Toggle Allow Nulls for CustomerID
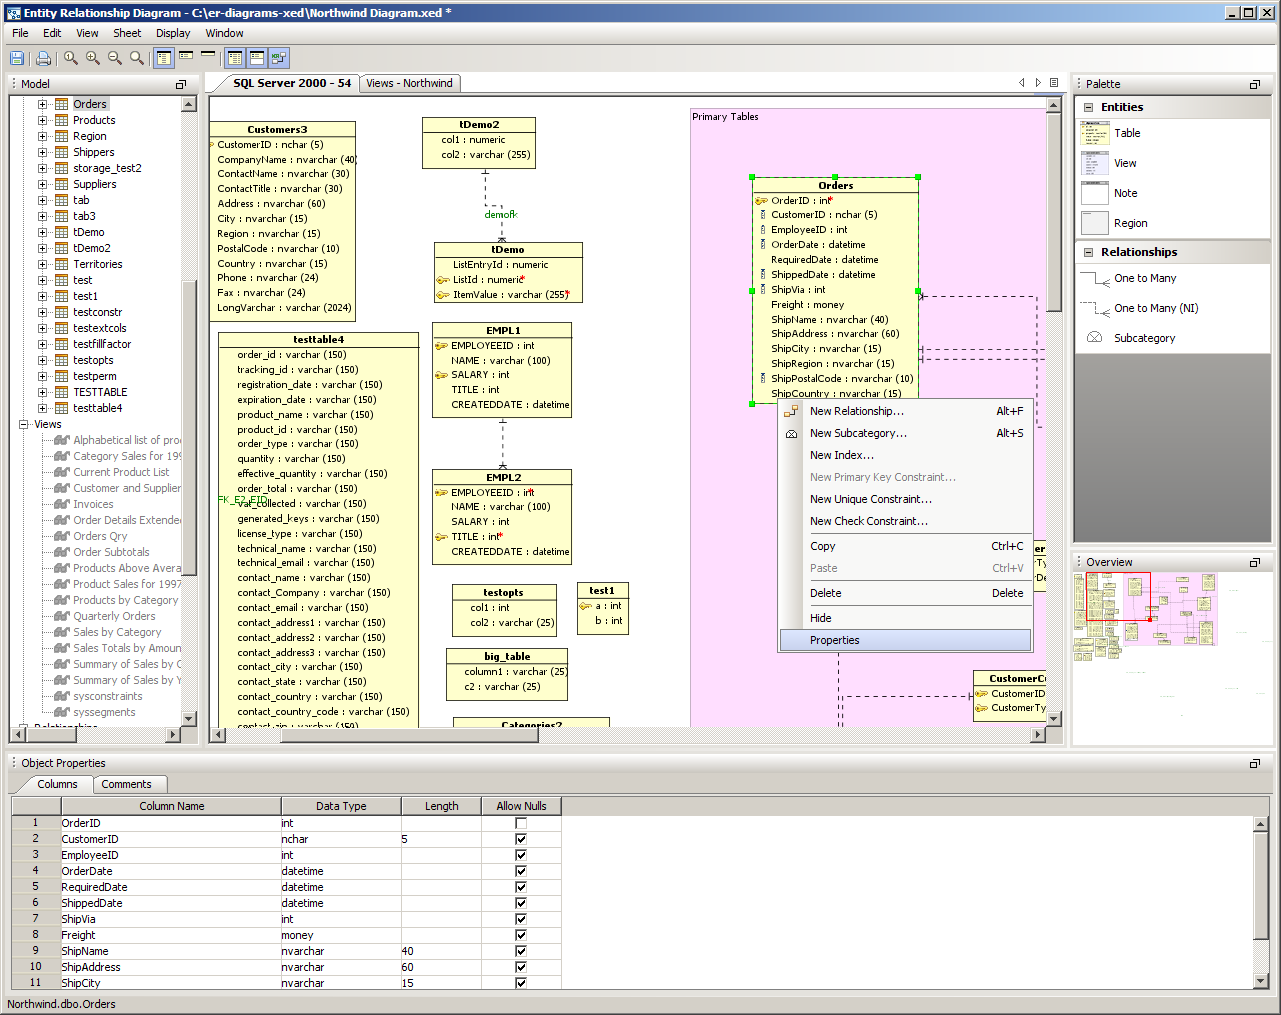This screenshot has width=1281, height=1015. [521, 840]
